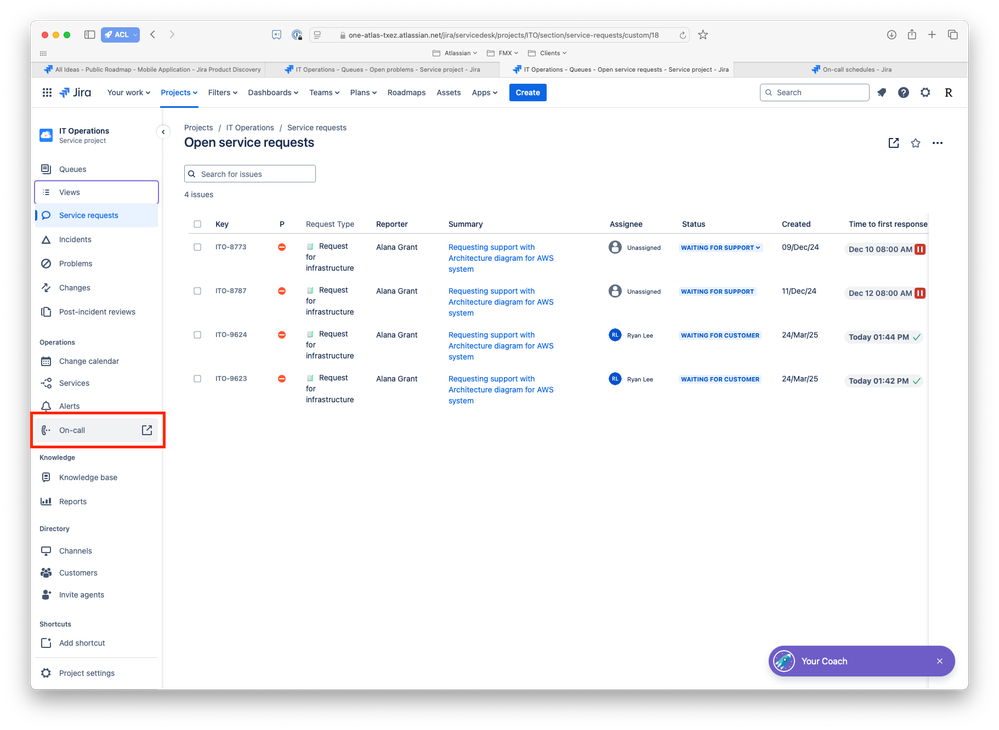Viewport: 999px width, 730px height.
Task: Switch to the Open problems browser tab
Action: (x=382, y=69)
